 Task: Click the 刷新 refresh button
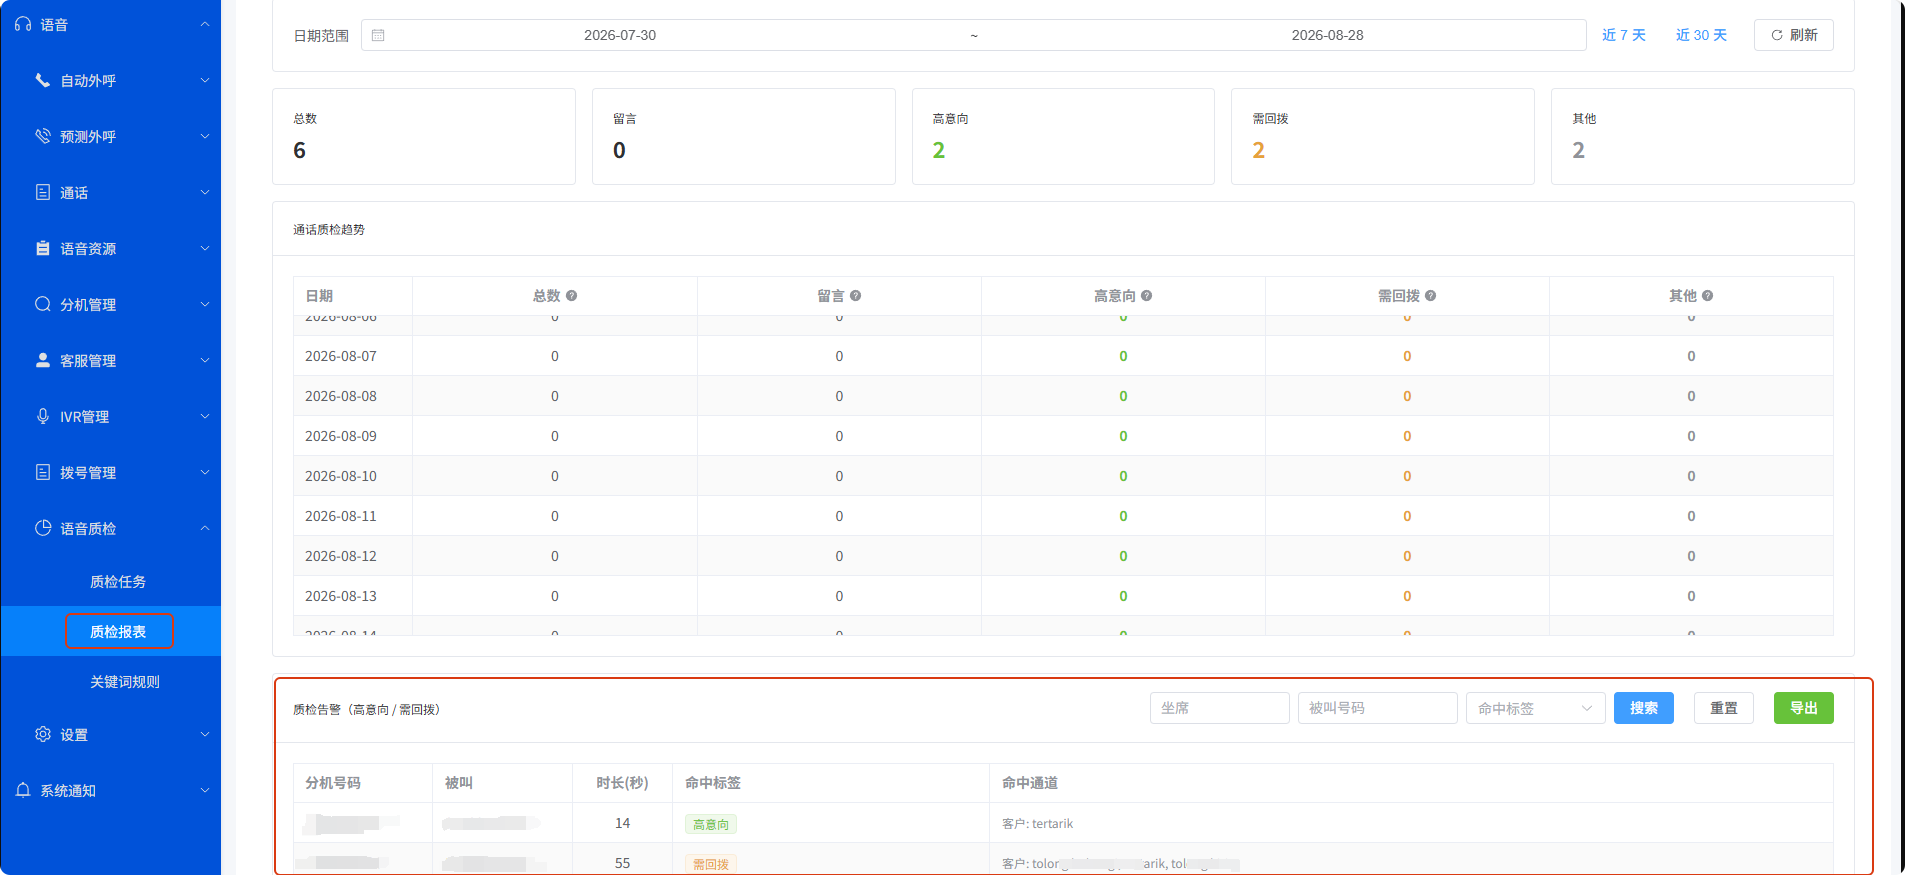1793,35
